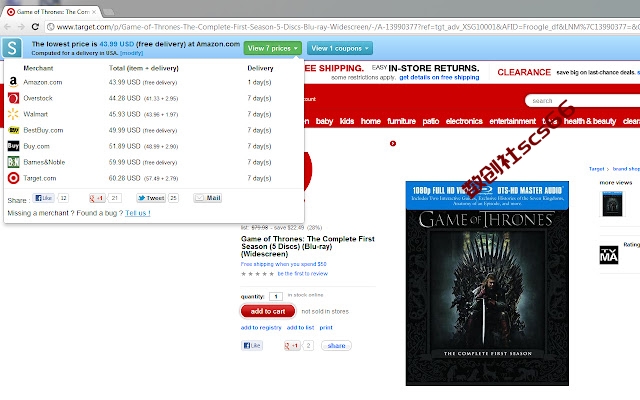Open the BestBuy.com merchant link
This screenshot has height=400, width=640.
(43, 130)
